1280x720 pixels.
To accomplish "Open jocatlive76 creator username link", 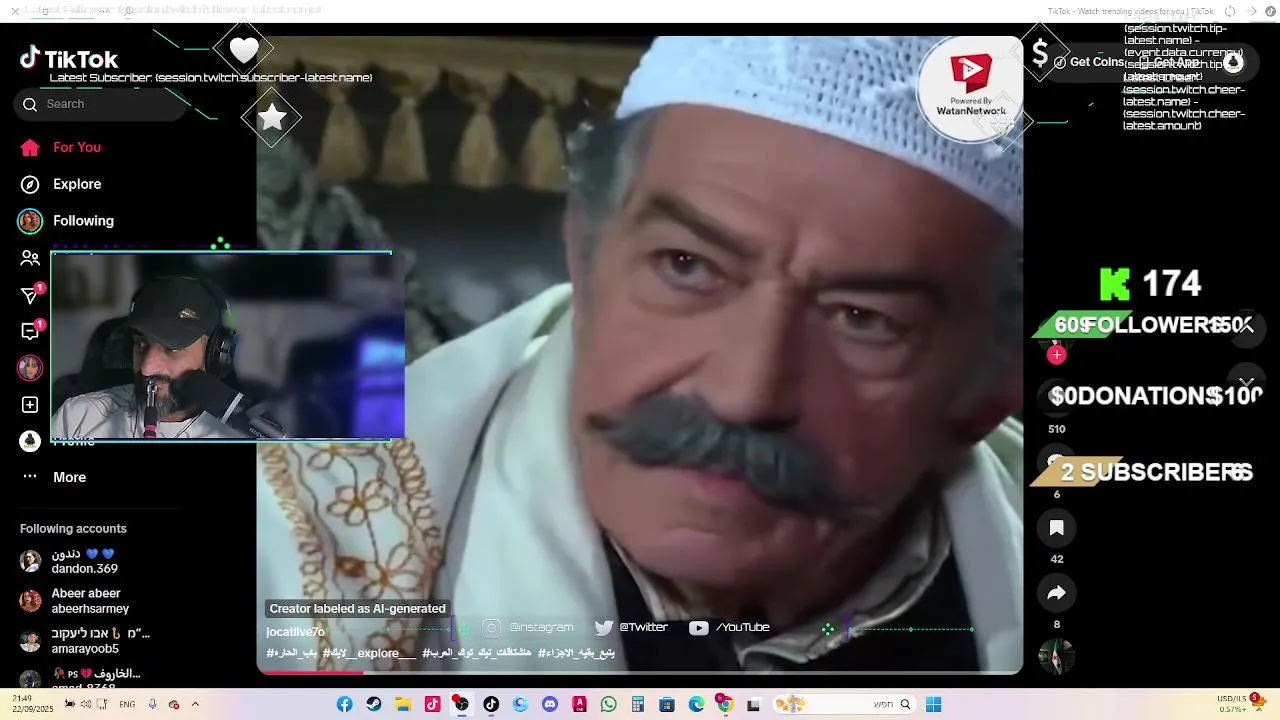I will 295,632.
